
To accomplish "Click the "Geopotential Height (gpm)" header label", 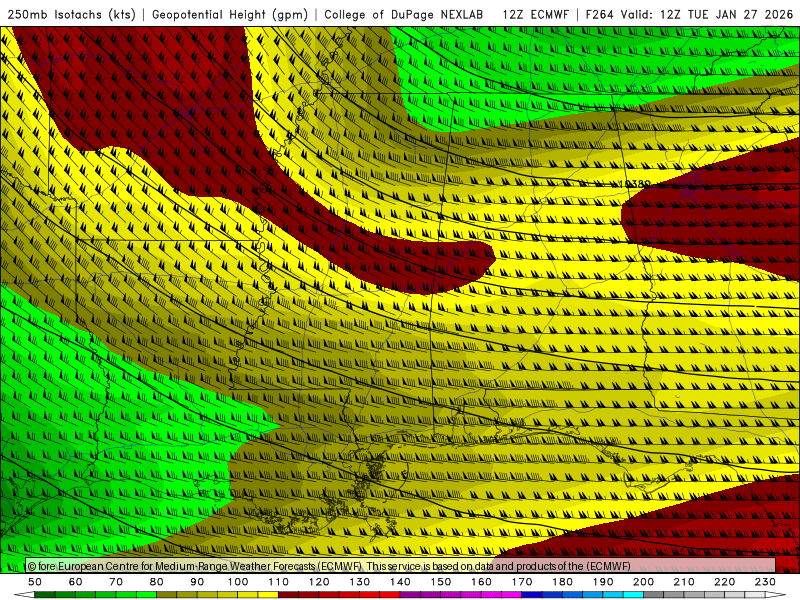I will (x=230, y=15).
